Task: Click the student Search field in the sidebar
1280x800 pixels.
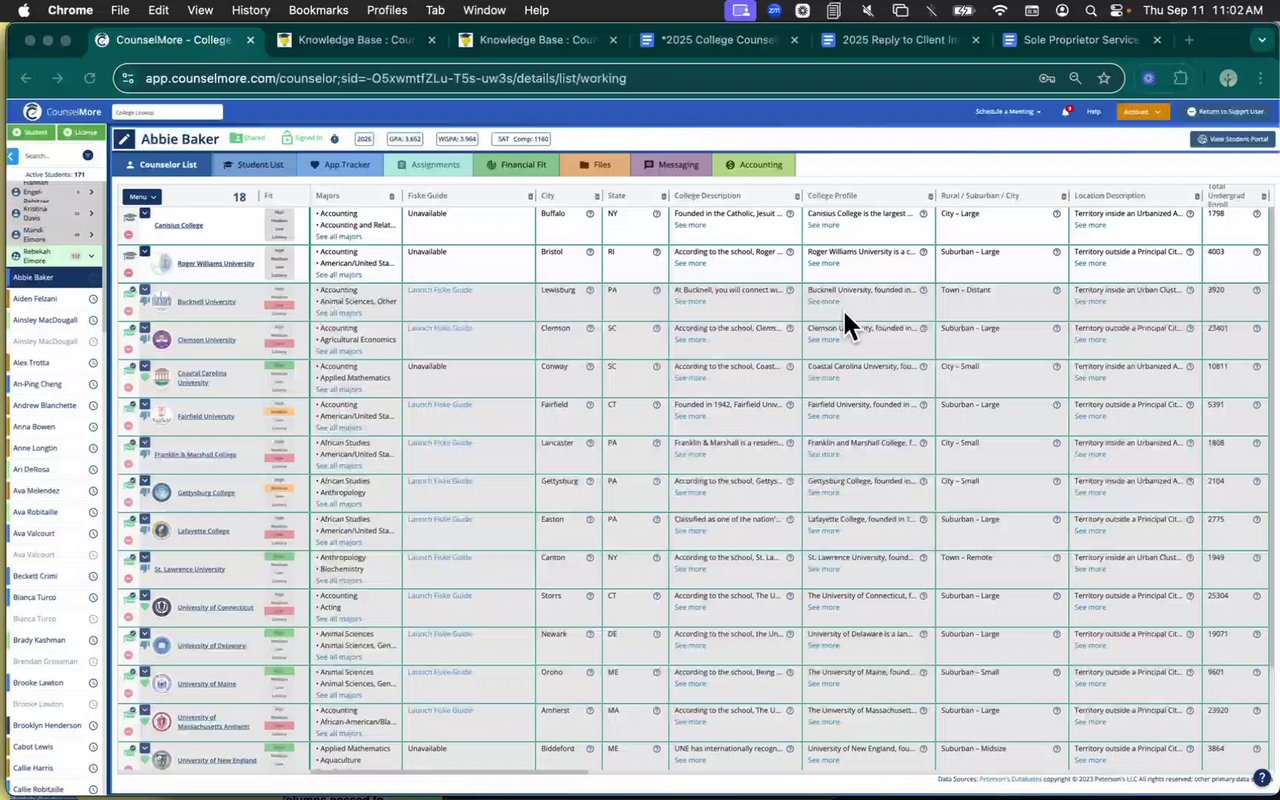Action: click(x=50, y=156)
